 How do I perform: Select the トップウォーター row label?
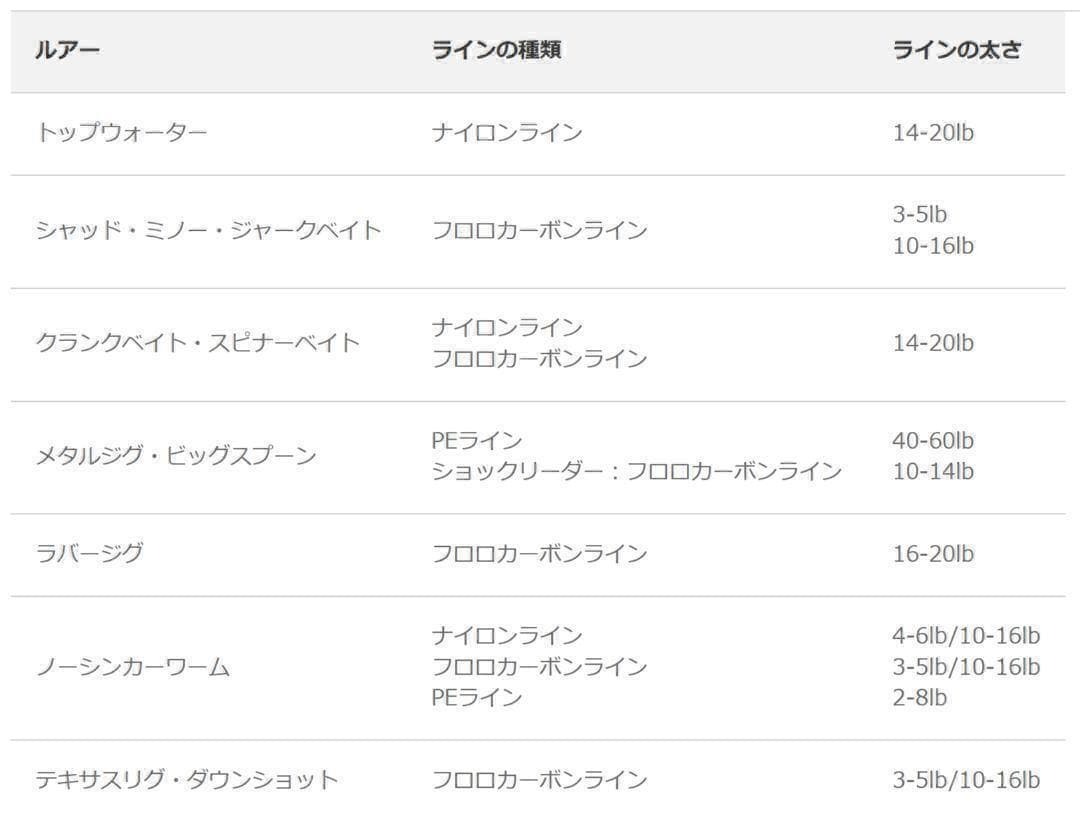pyautogui.click(x=121, y=133)
